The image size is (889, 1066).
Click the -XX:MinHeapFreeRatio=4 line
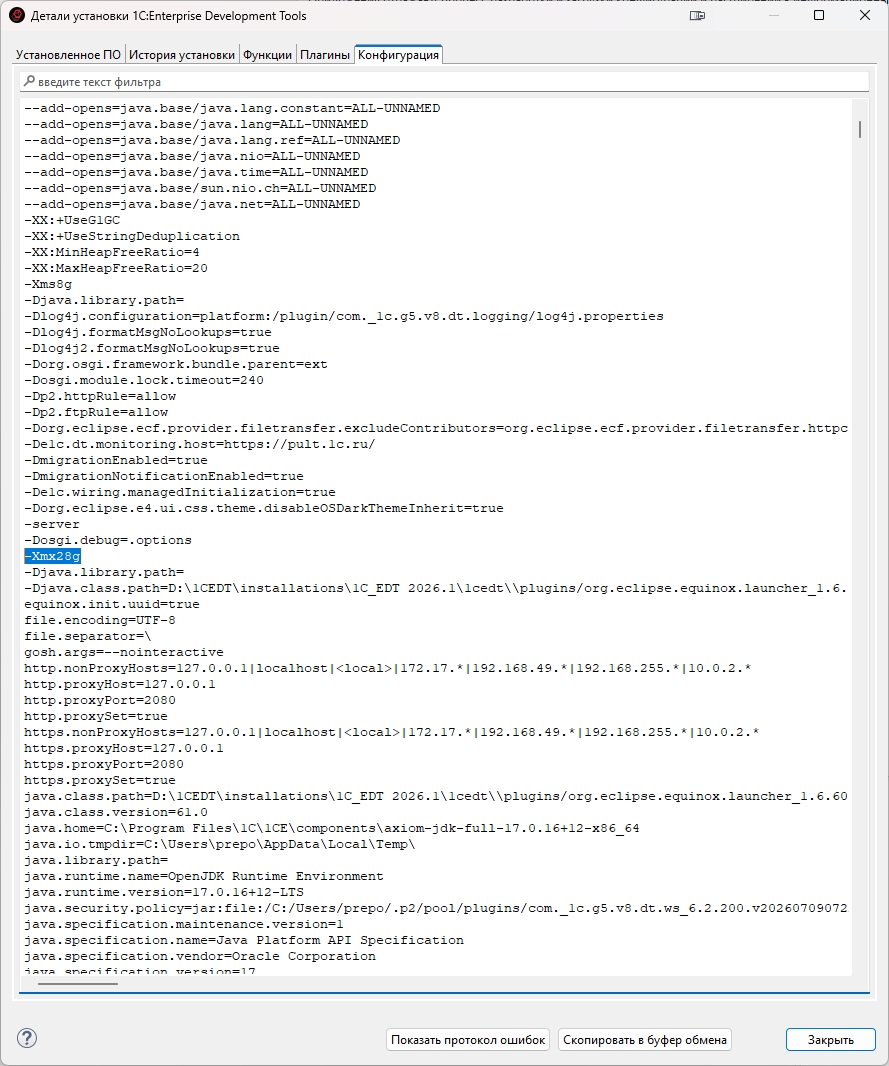[112, 252]
